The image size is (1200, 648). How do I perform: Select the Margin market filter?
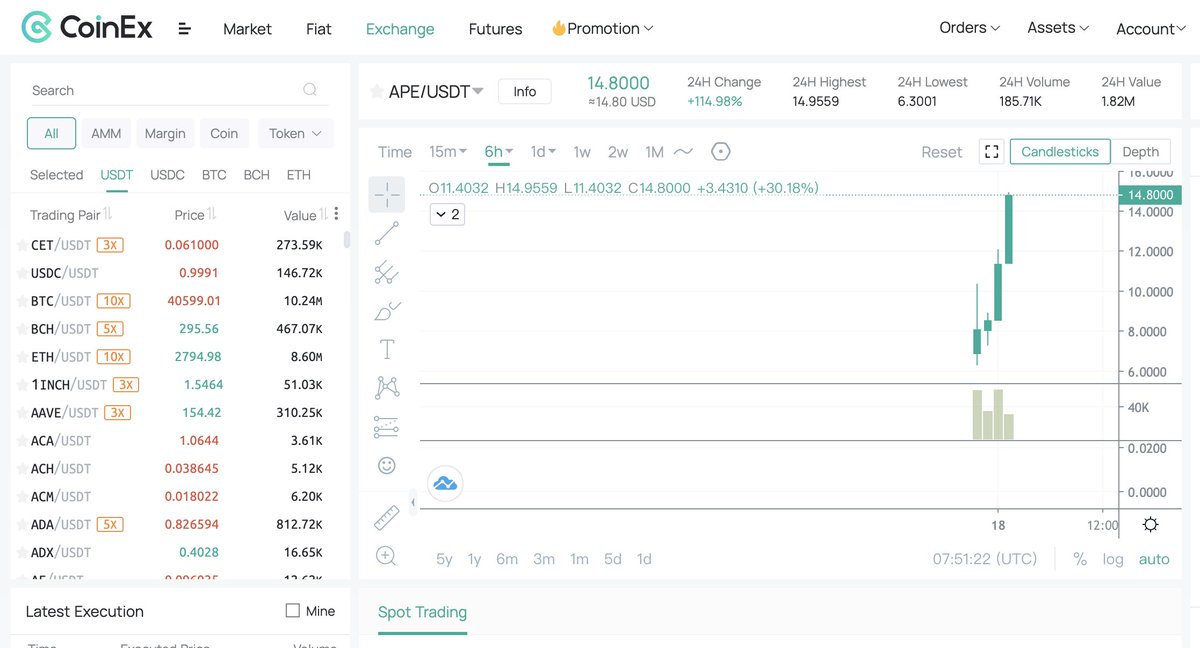click(165, 133)
